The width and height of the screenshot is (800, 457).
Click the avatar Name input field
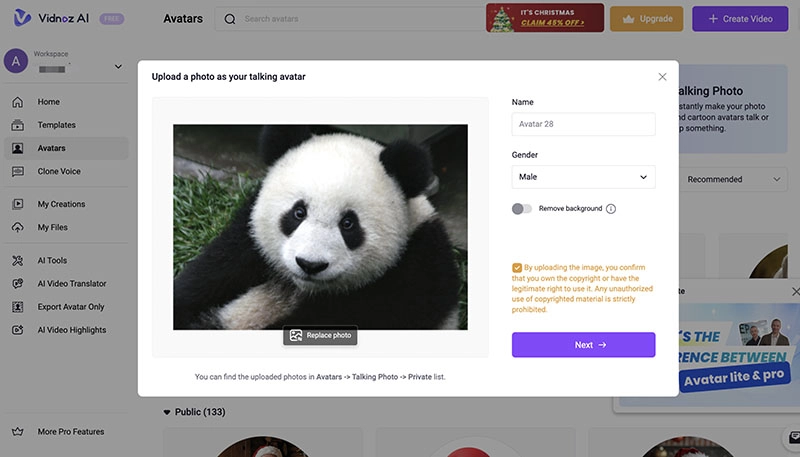pyautogui.click(x=583, y=124)
